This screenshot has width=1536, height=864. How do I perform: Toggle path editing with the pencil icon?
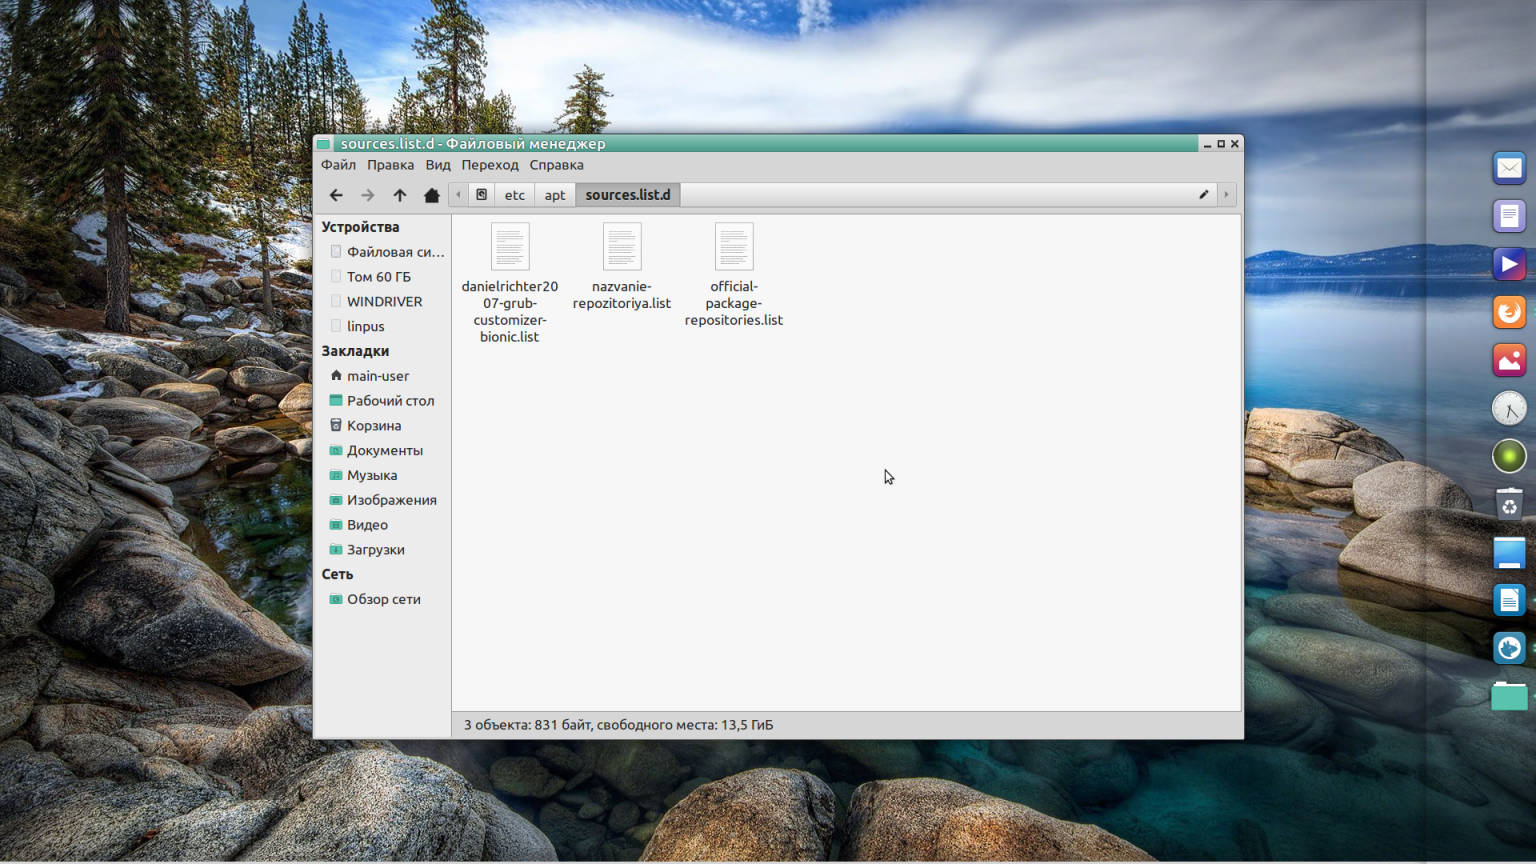1203,195
